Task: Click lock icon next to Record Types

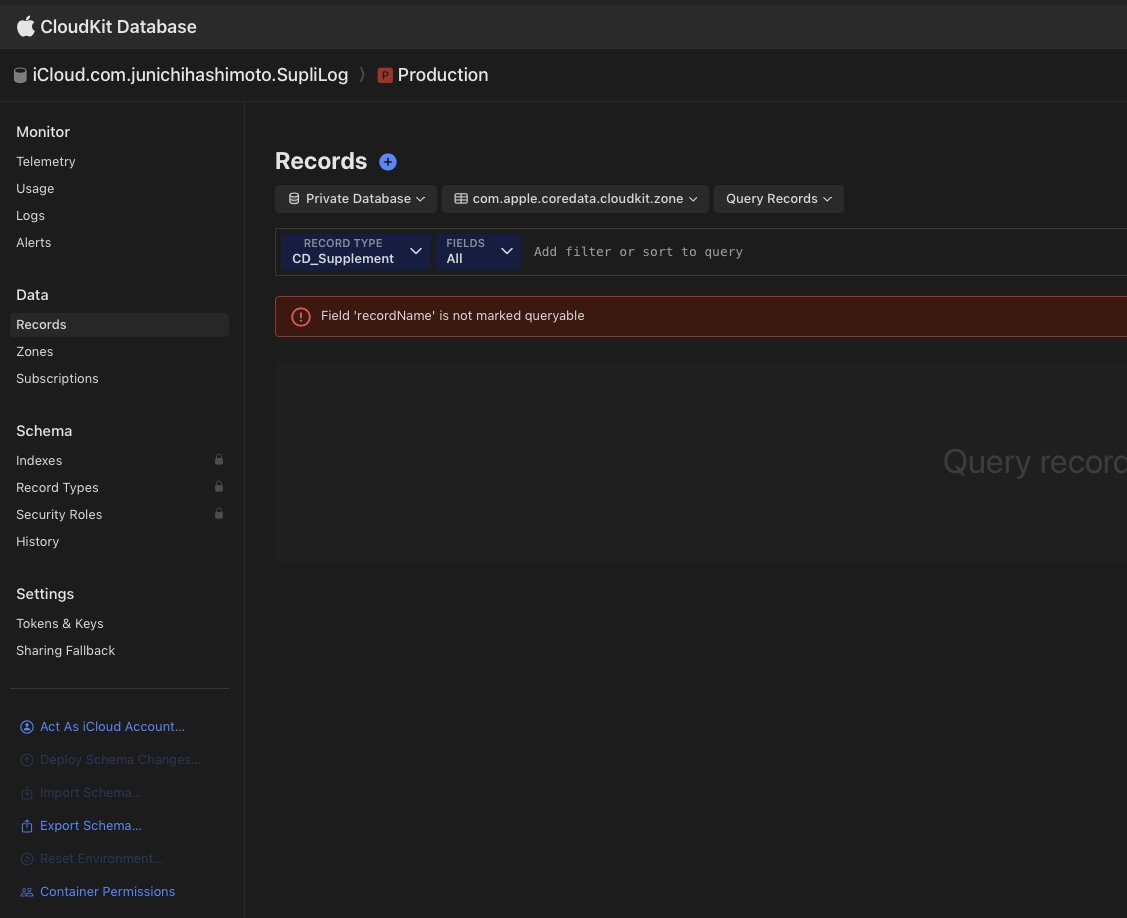Action: pyautogui.click(x=218, y=487)
